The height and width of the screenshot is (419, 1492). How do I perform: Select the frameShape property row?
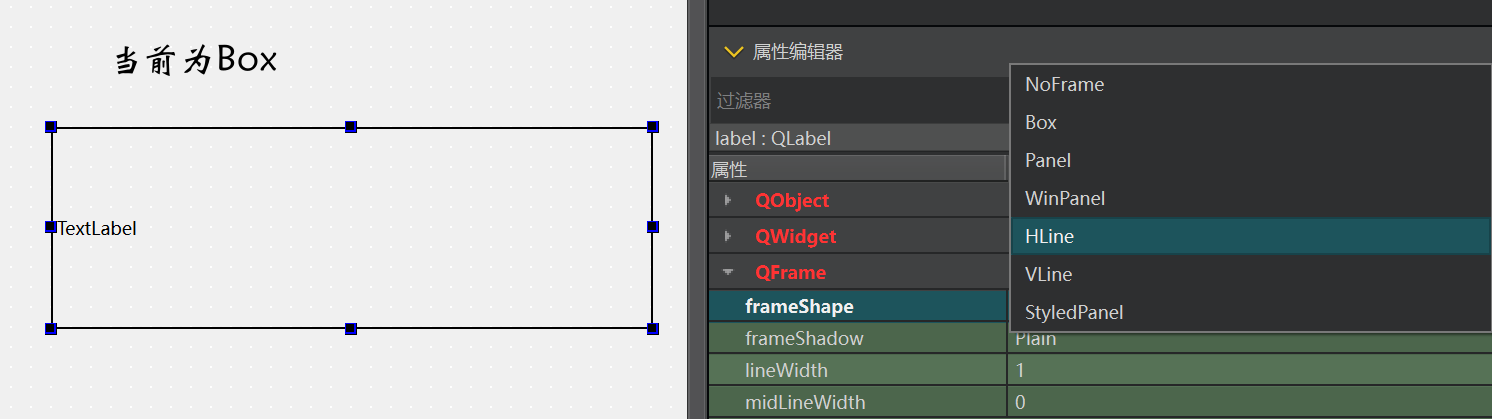pyautogui.click(x=799, y=306)
